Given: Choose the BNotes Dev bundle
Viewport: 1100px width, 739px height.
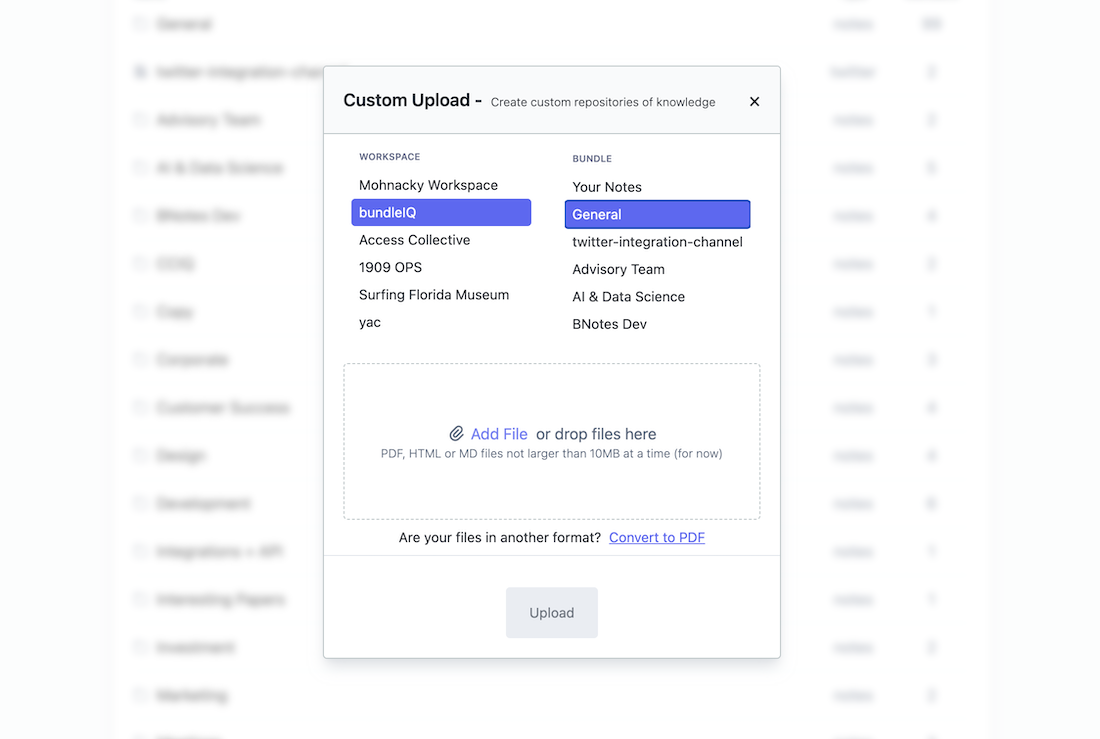Looking at the screenshot, I should (x=609, y=324).
